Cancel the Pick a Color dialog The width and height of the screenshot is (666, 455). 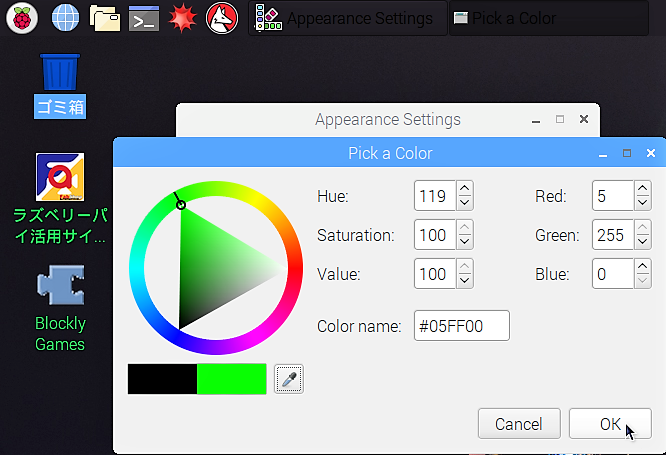[x=519, y=424]
